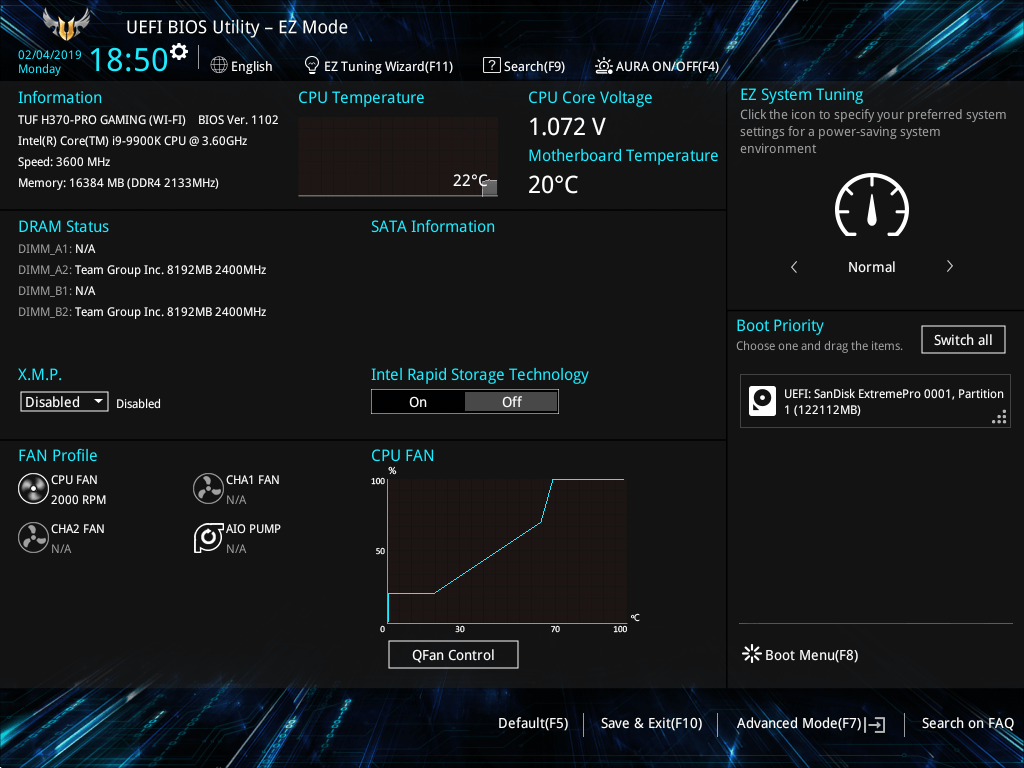Click the settings gear next to the clock
Screen dimensions: 1024x768
(178, 51)
